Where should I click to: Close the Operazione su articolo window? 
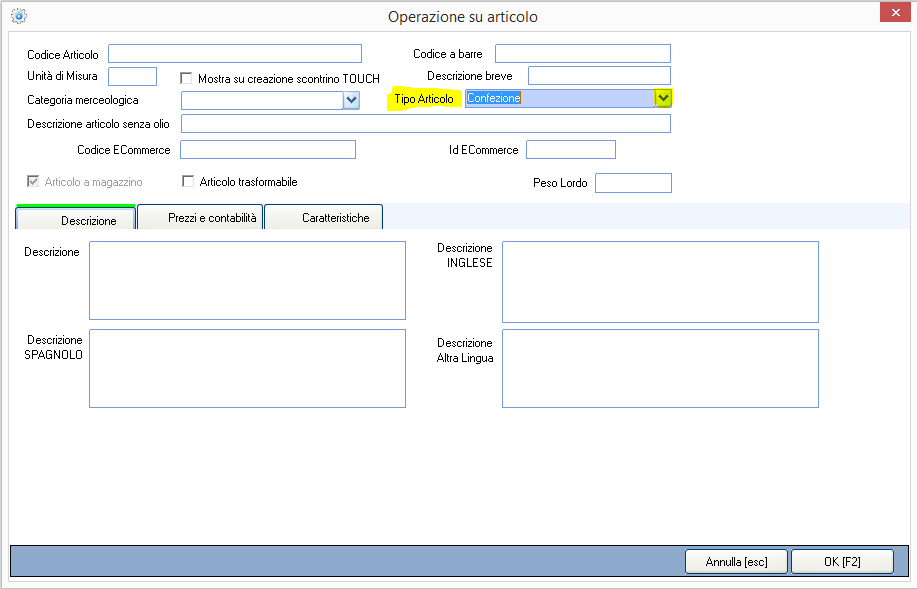[895, 12]
